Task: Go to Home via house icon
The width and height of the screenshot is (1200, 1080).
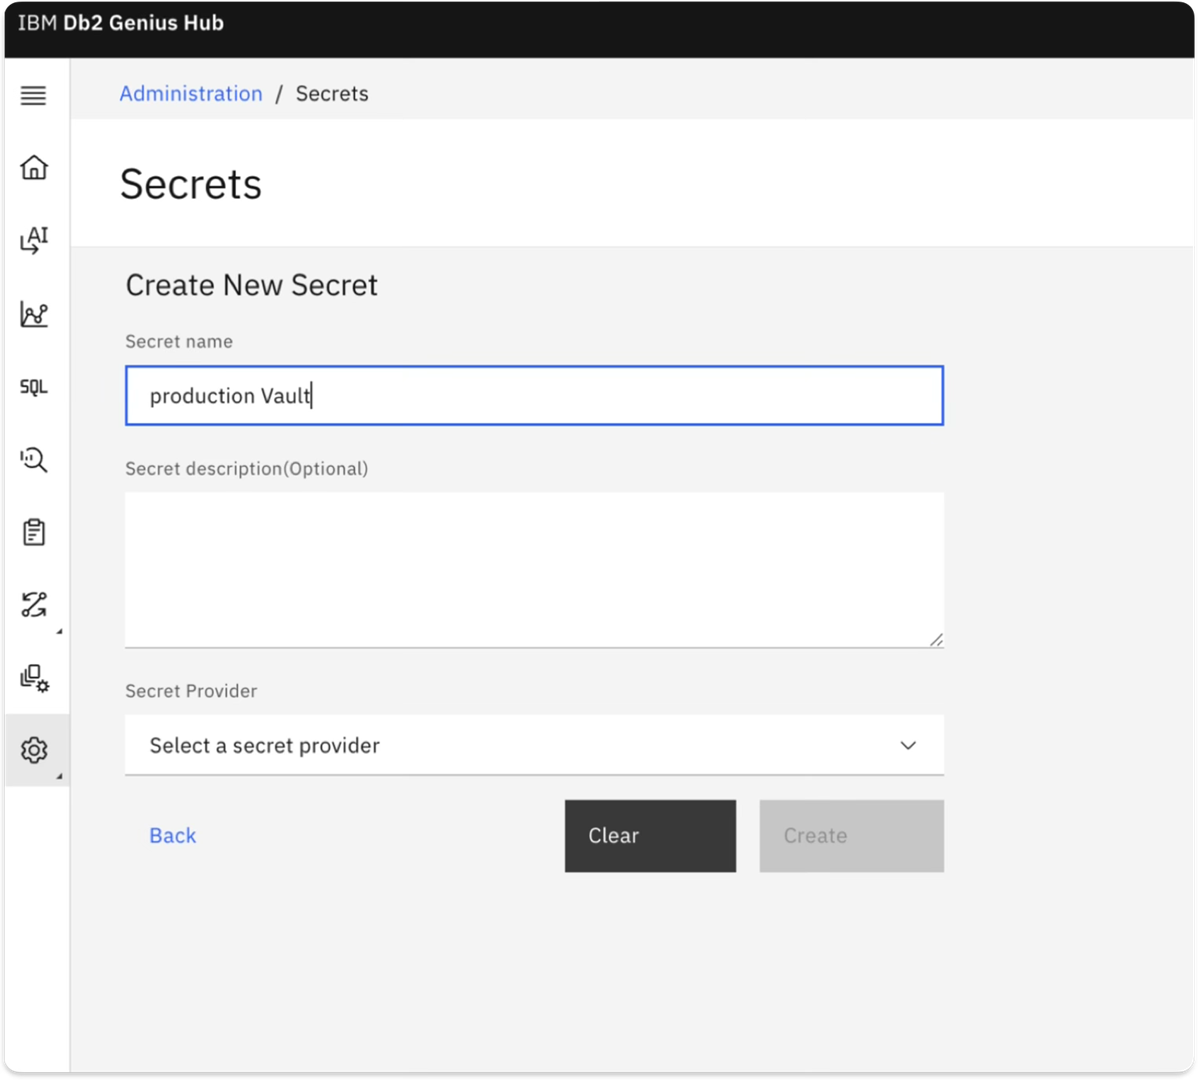Action: (34, 167)
